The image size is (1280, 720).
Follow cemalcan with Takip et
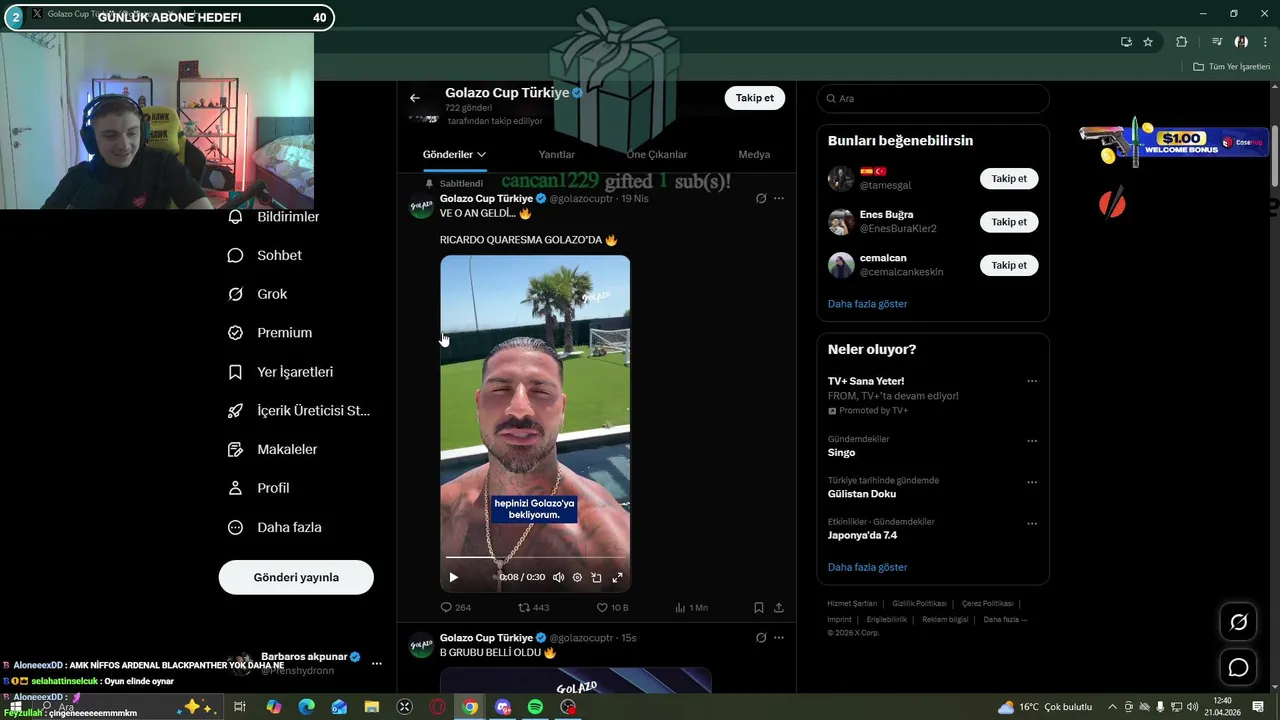click(x=1009, y=265)
